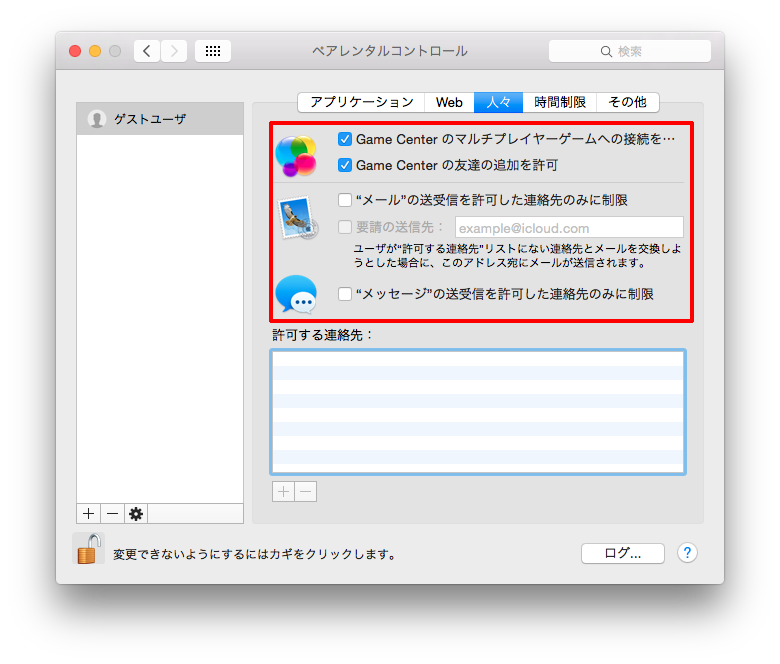Viewport: 780px width, 664px height.
Task: Click the guest user avatar icon
Action: [x=97, y=119]
